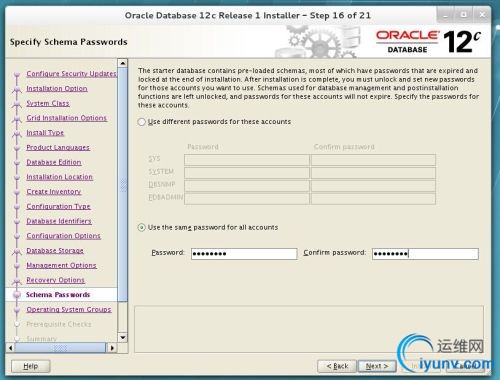Open the Database Edition step
This screenshot has height=380, width=500.
[54, 162]
